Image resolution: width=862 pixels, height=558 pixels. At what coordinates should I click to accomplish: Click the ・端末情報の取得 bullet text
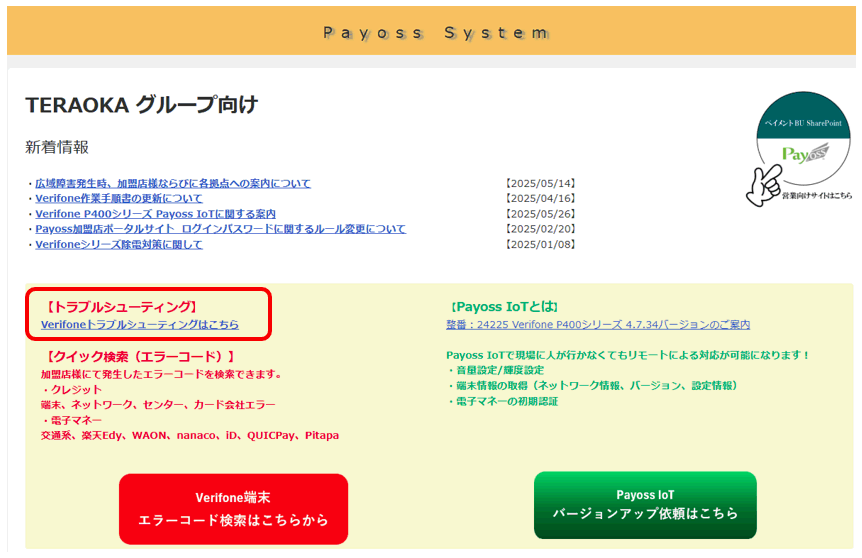(592, 386)
